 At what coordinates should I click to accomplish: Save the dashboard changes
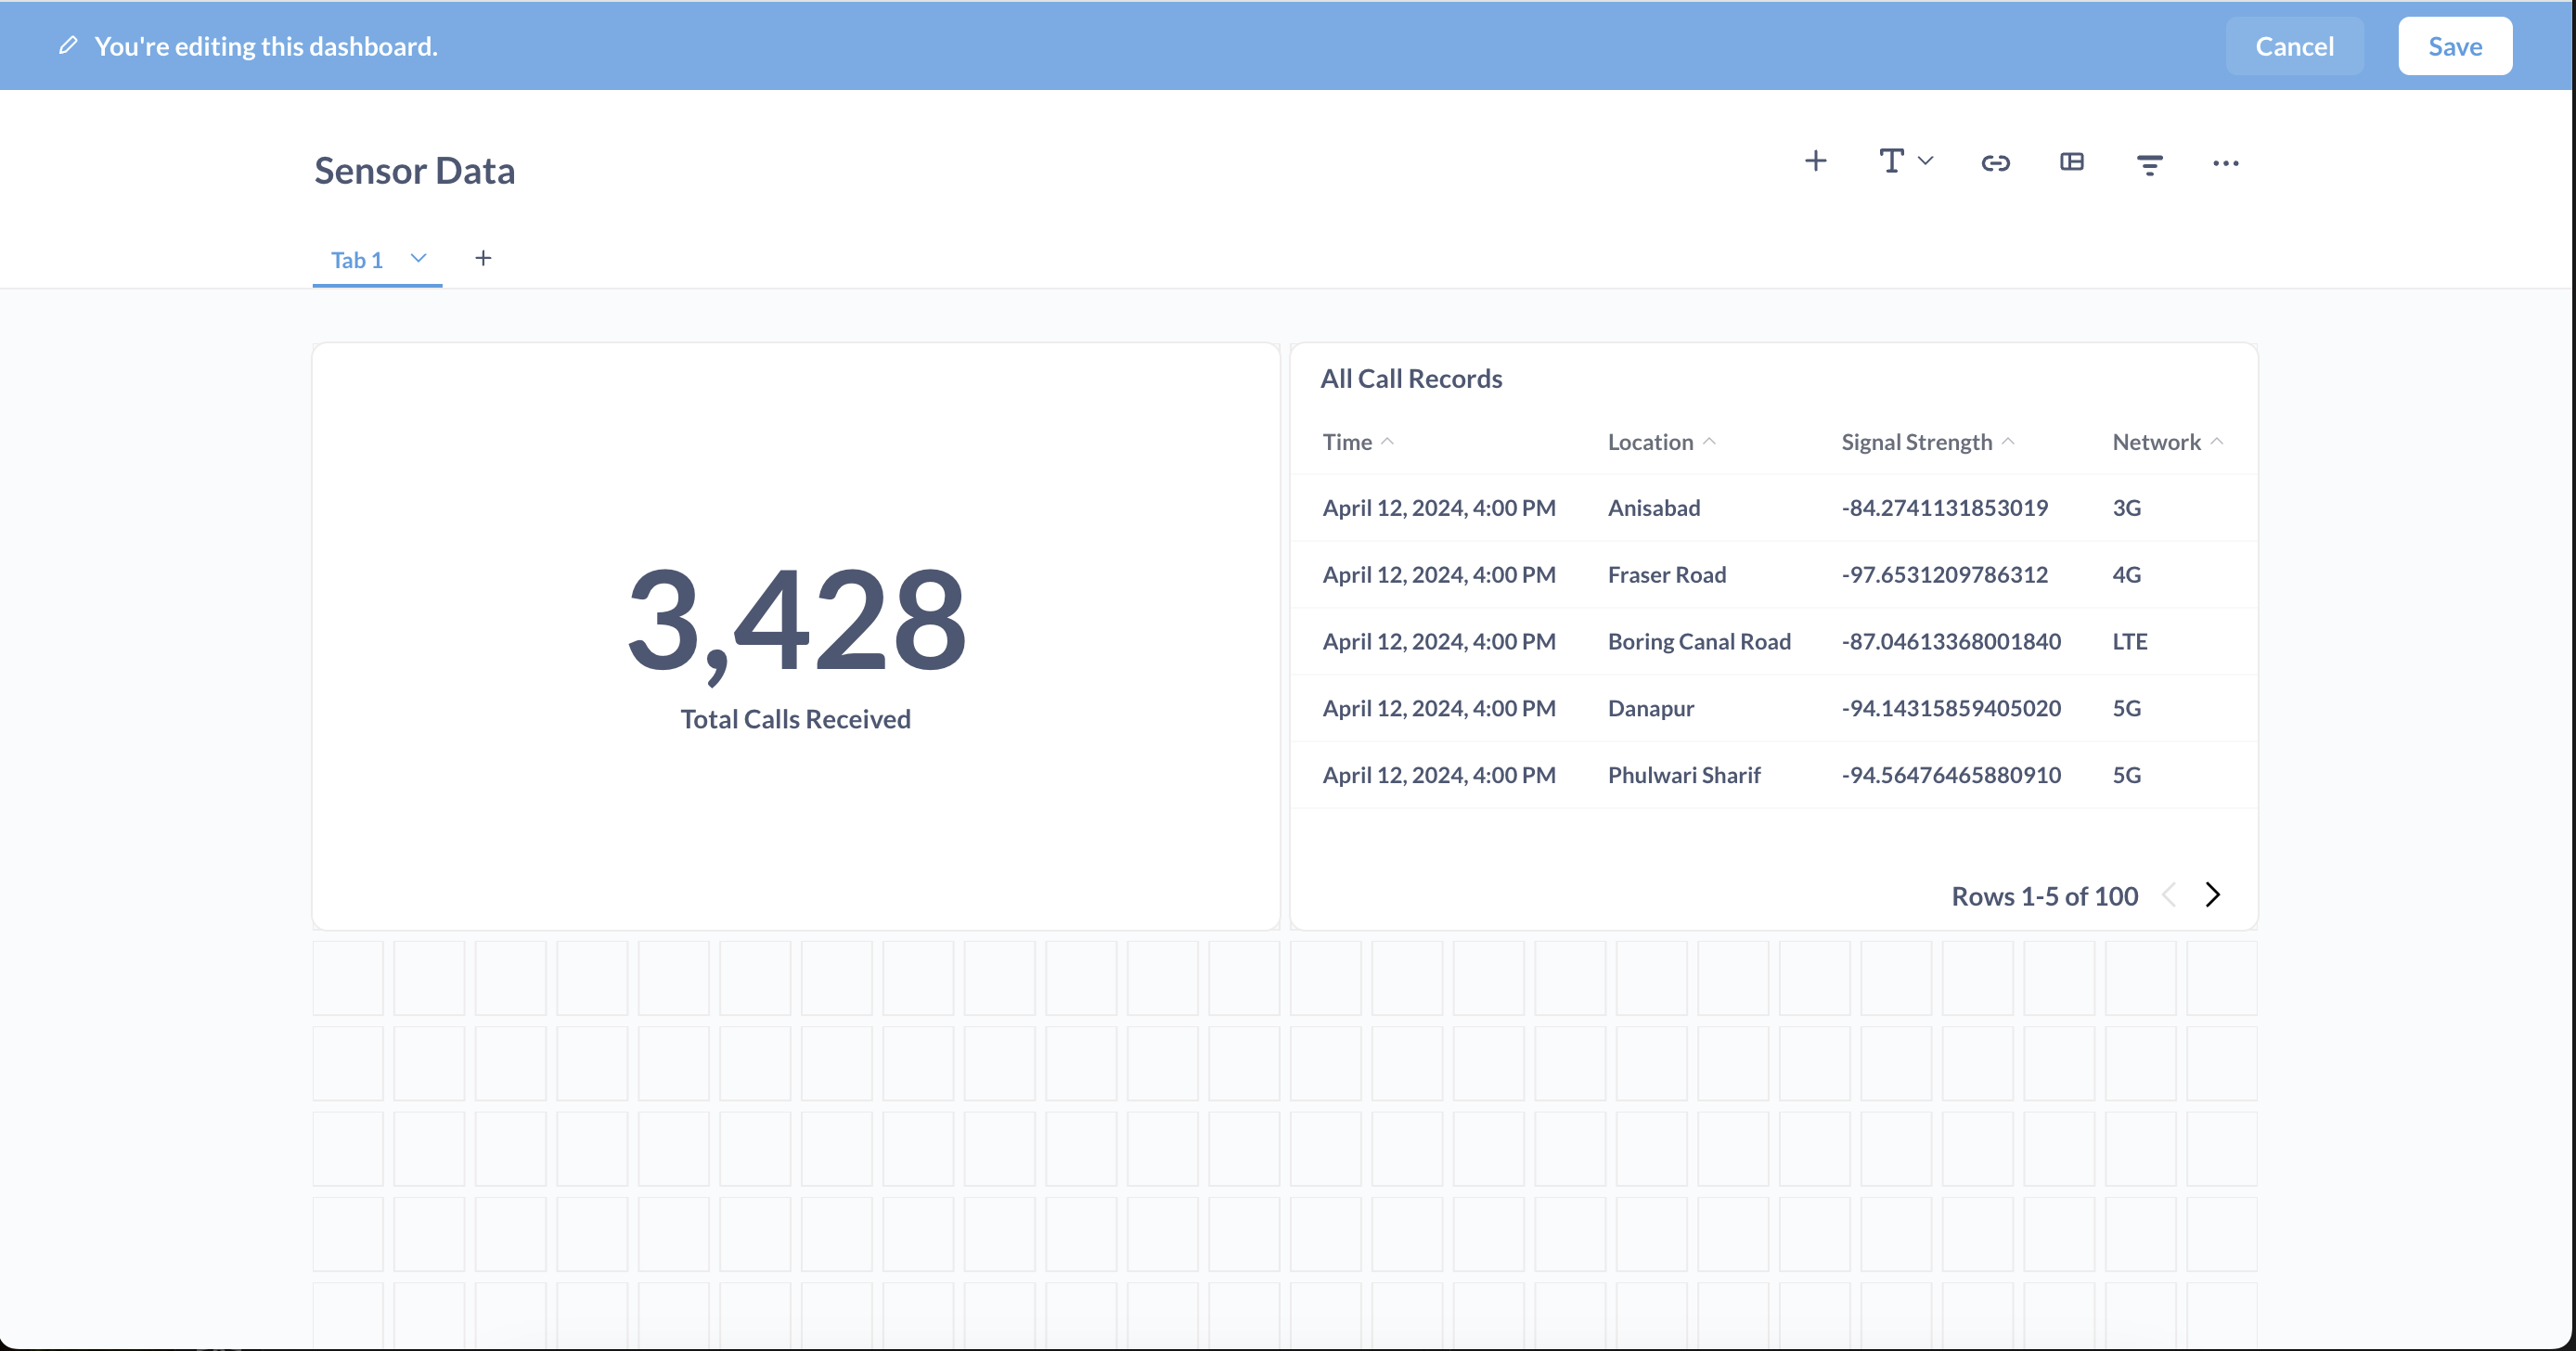click(x=2454, y=46)
